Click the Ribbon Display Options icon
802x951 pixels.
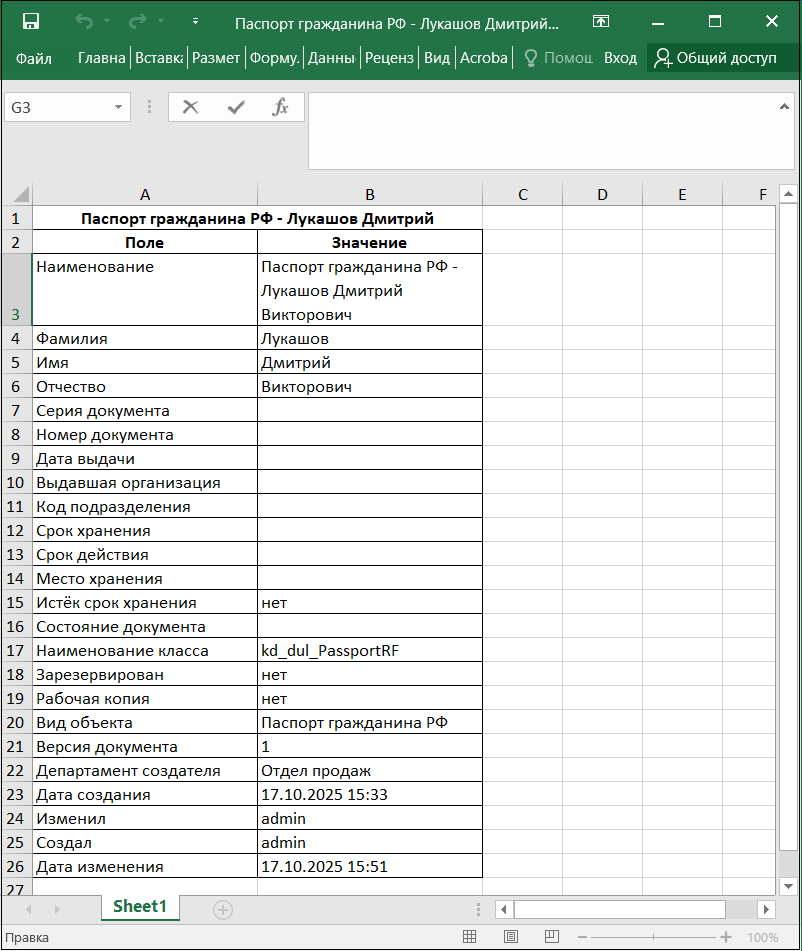click(601, 22)
